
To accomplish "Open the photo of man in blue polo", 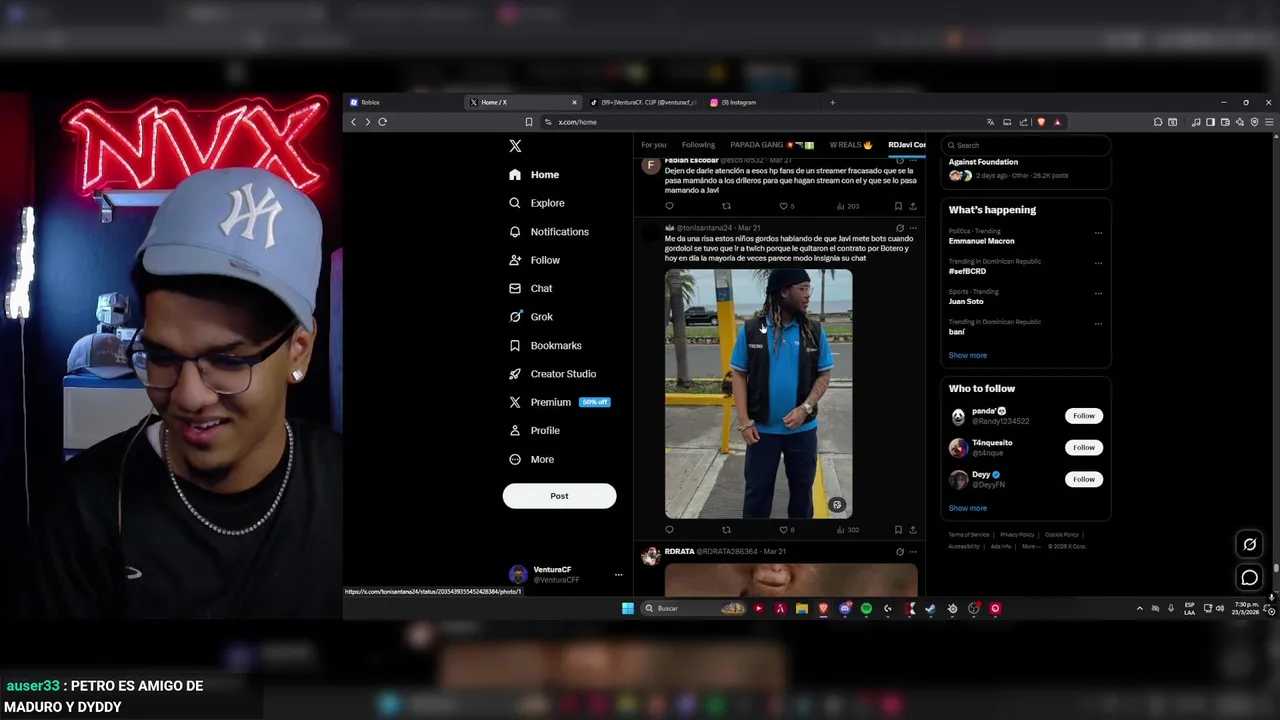I will [x=759, y=394].
